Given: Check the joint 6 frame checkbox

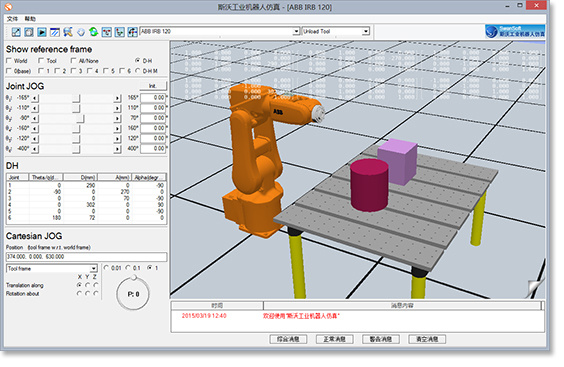Looking at the screenshot, I should point(122,71).
